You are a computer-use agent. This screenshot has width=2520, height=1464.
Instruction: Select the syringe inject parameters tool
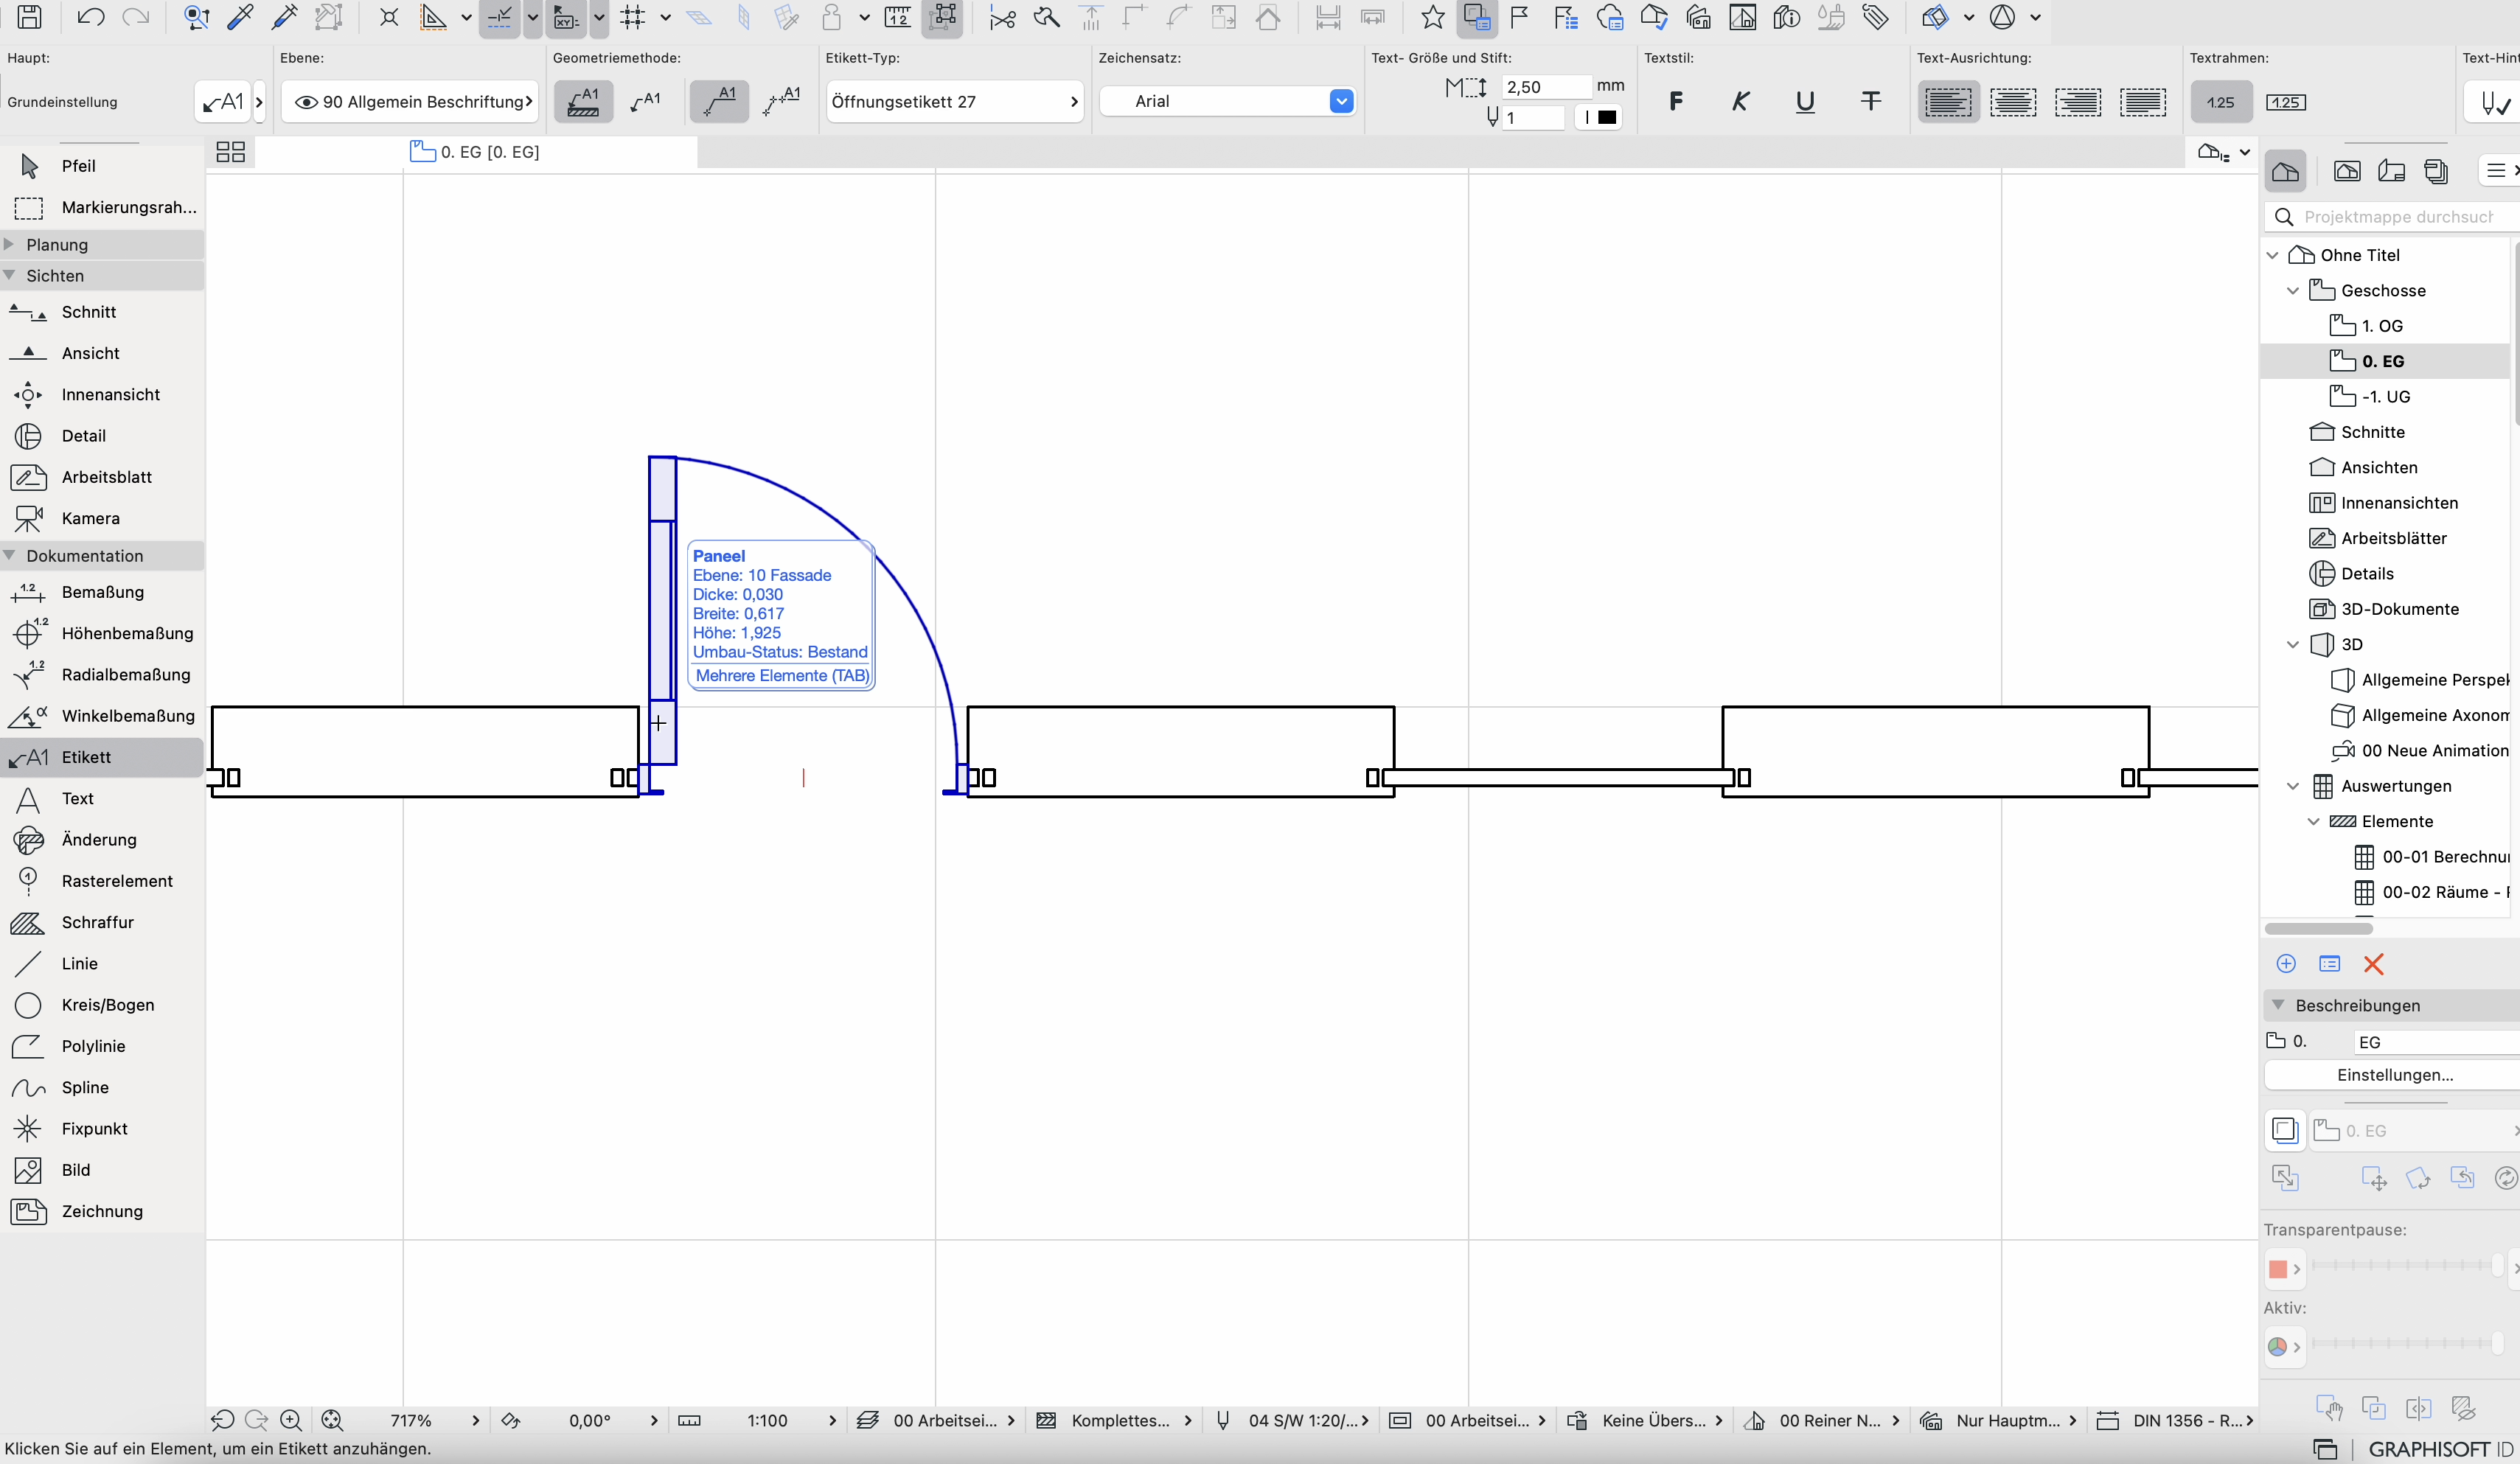285,17
